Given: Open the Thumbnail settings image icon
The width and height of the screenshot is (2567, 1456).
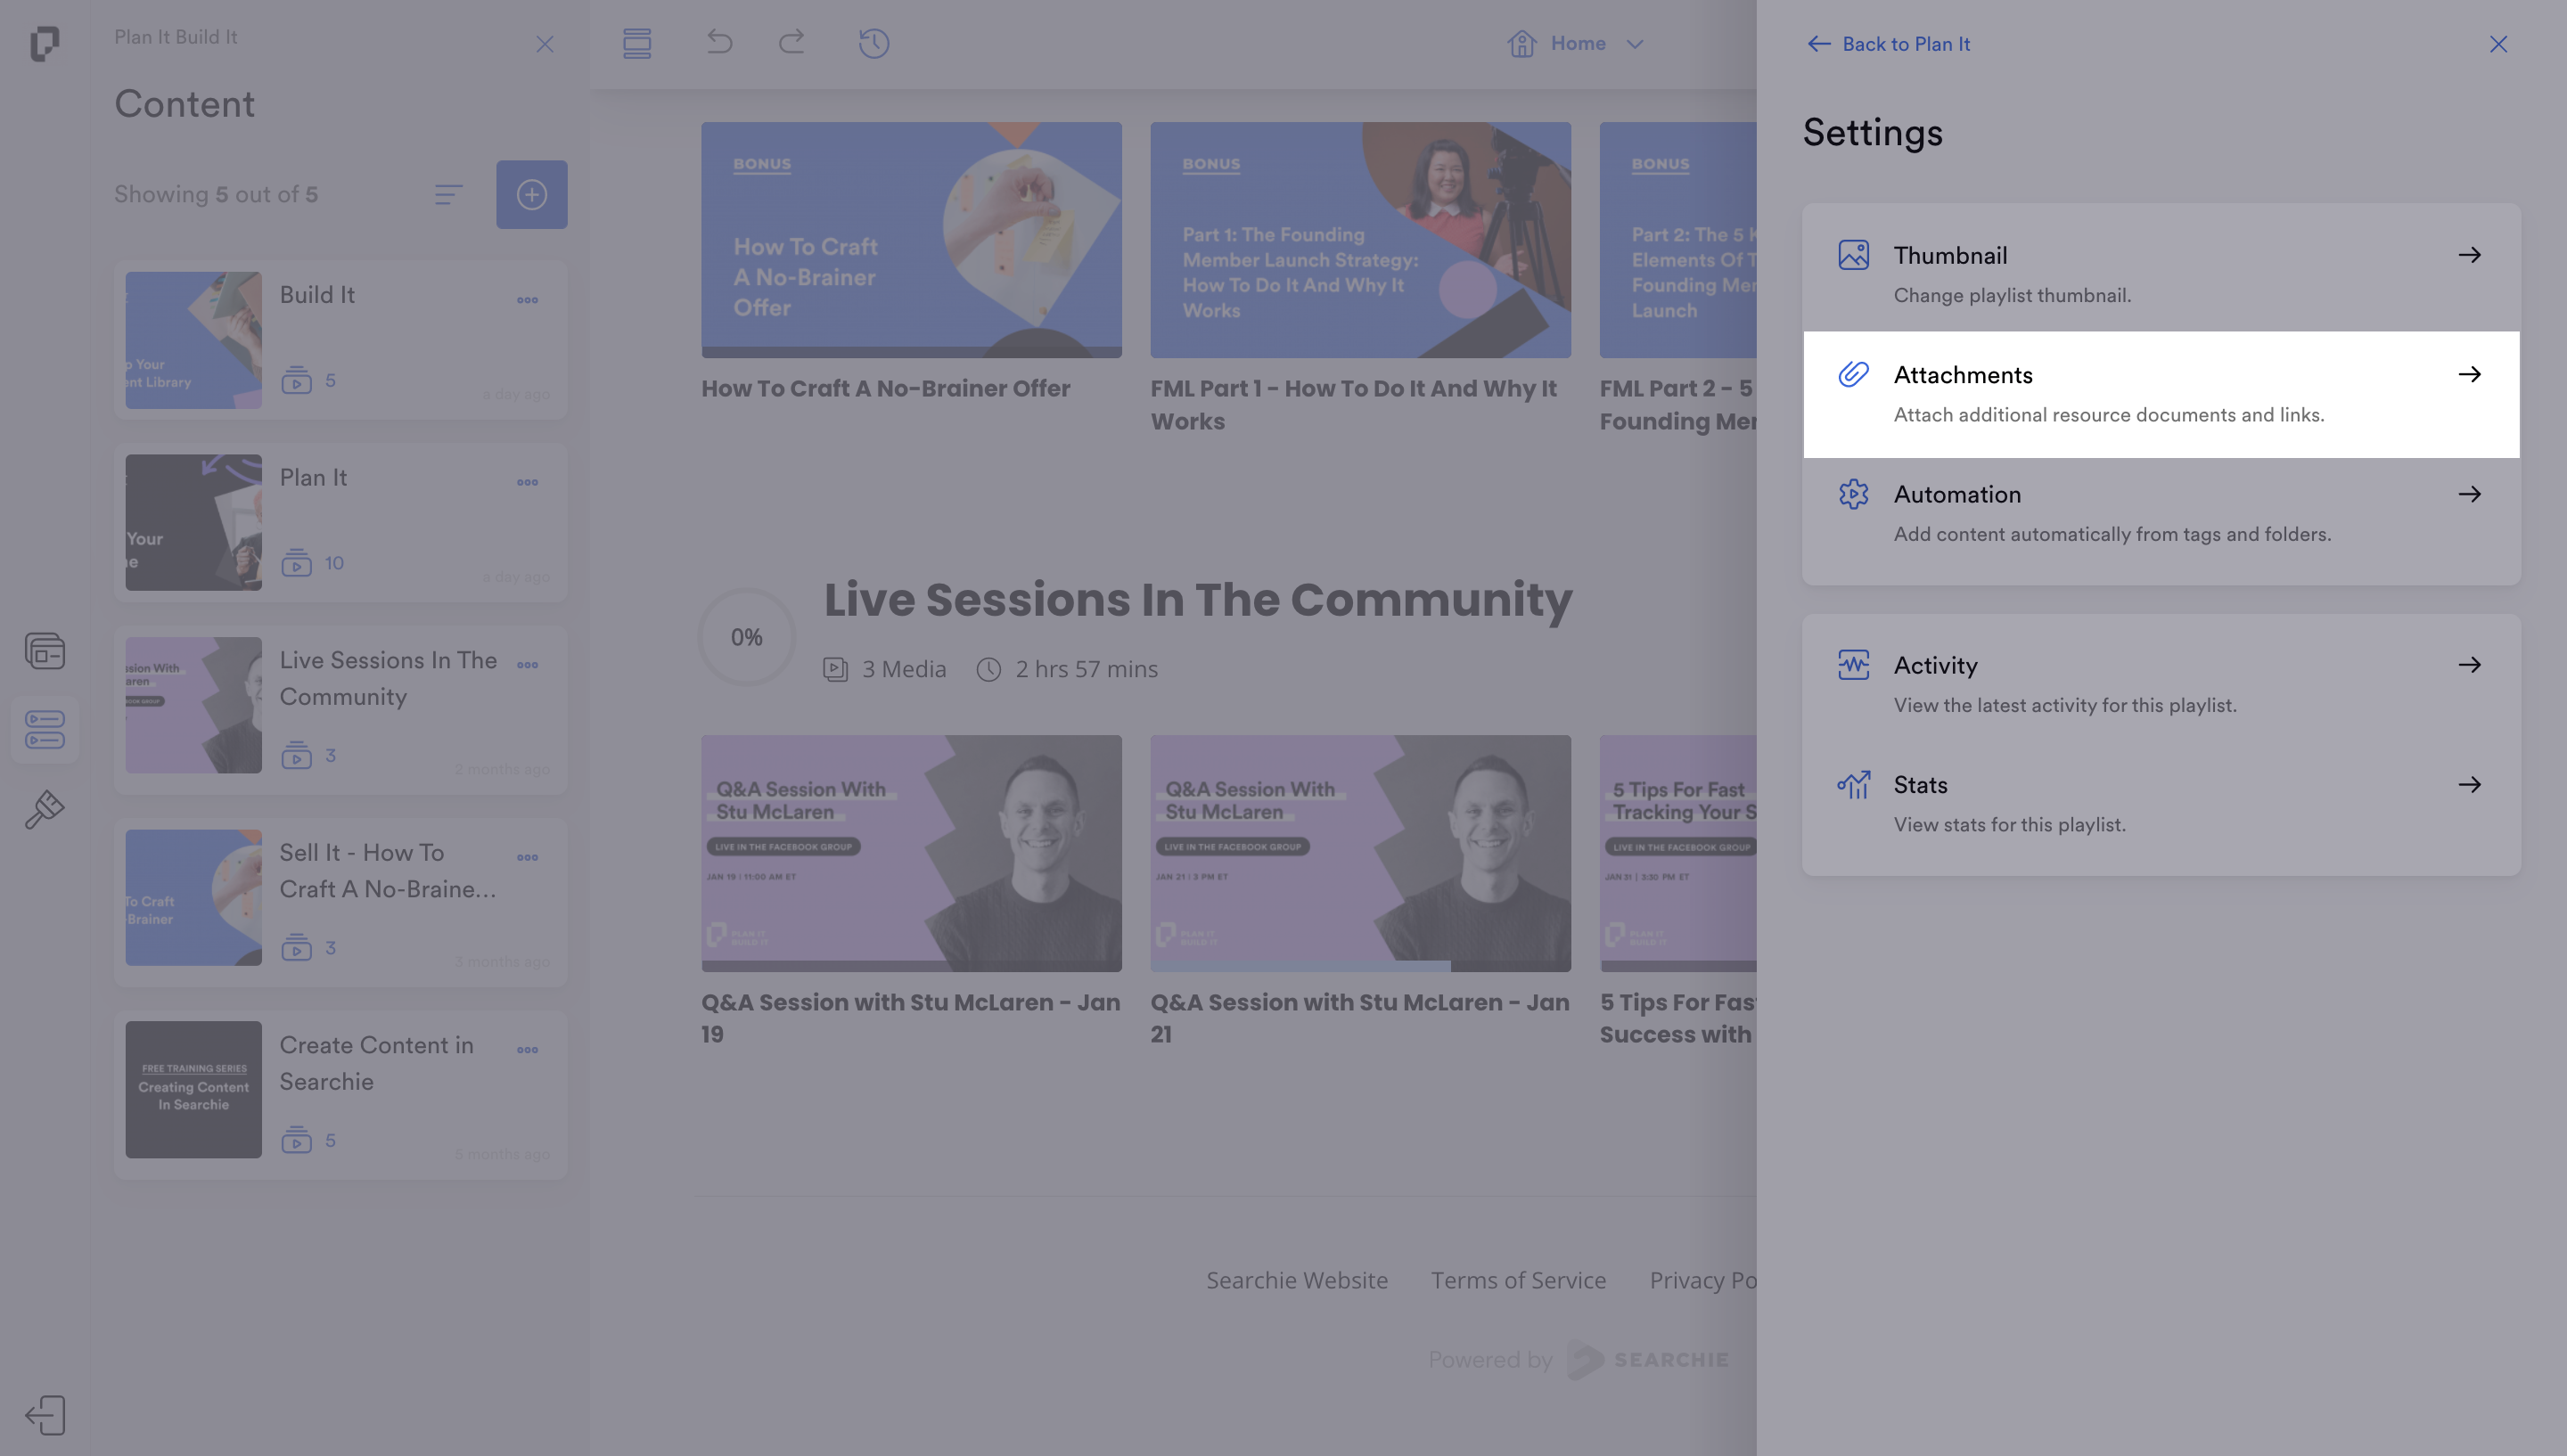Looking at the screenshot, I should (1853, 255).
